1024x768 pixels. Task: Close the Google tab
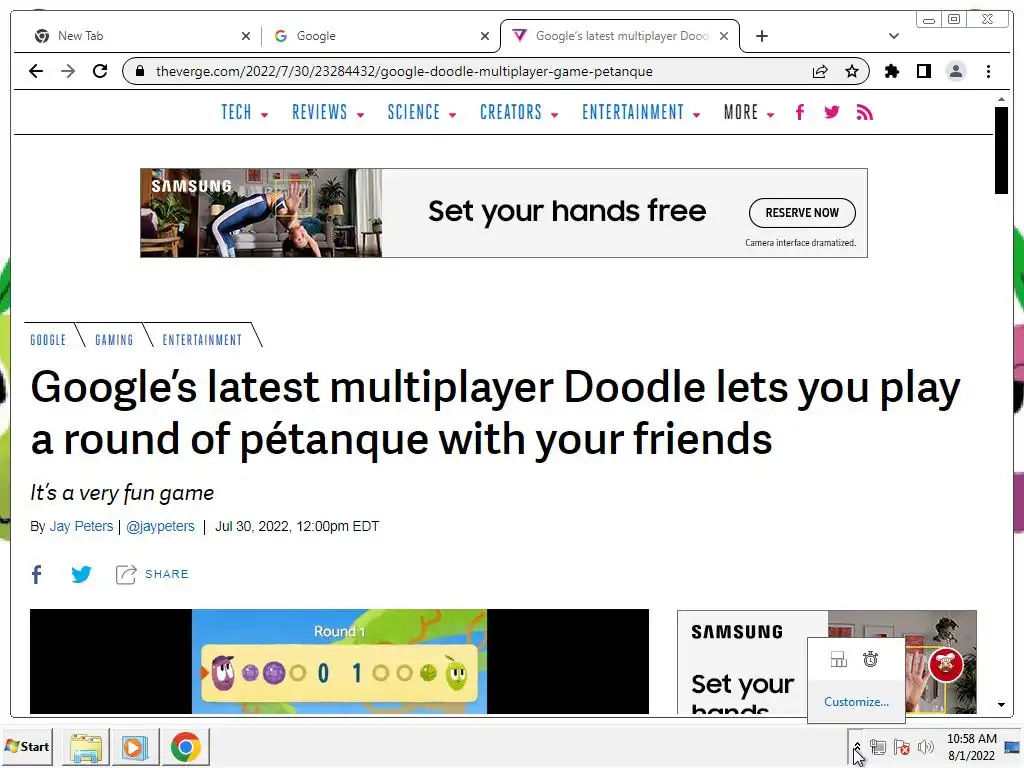(485, 36)
